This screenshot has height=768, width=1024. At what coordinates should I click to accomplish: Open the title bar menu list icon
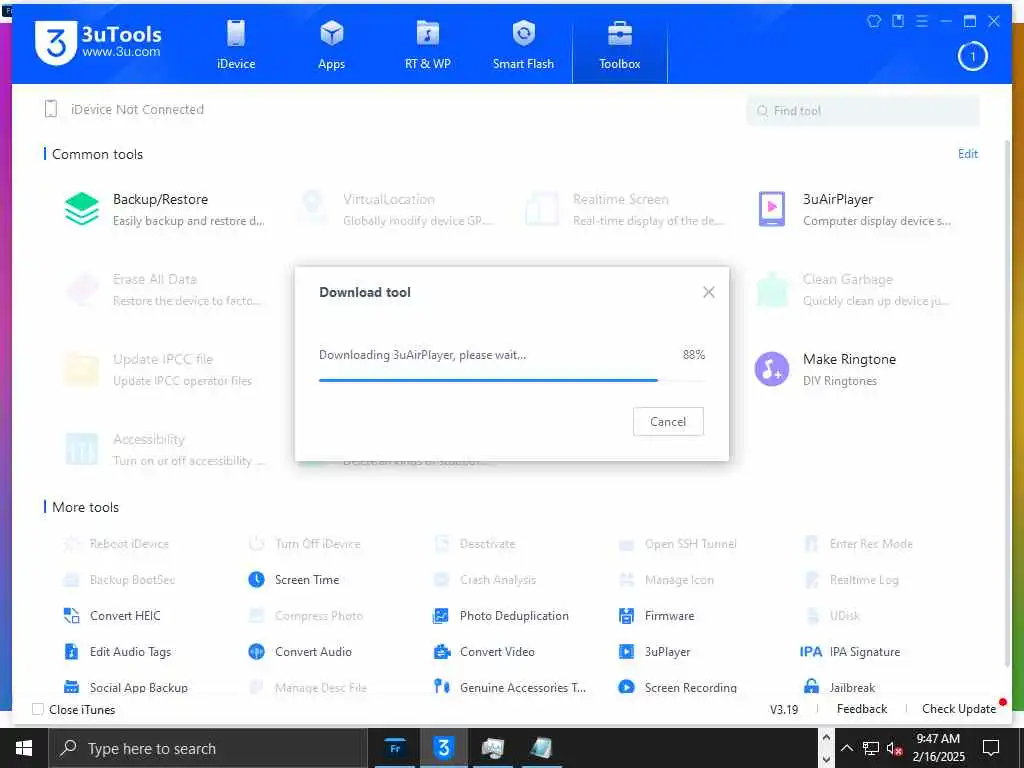tap(921, 21)
